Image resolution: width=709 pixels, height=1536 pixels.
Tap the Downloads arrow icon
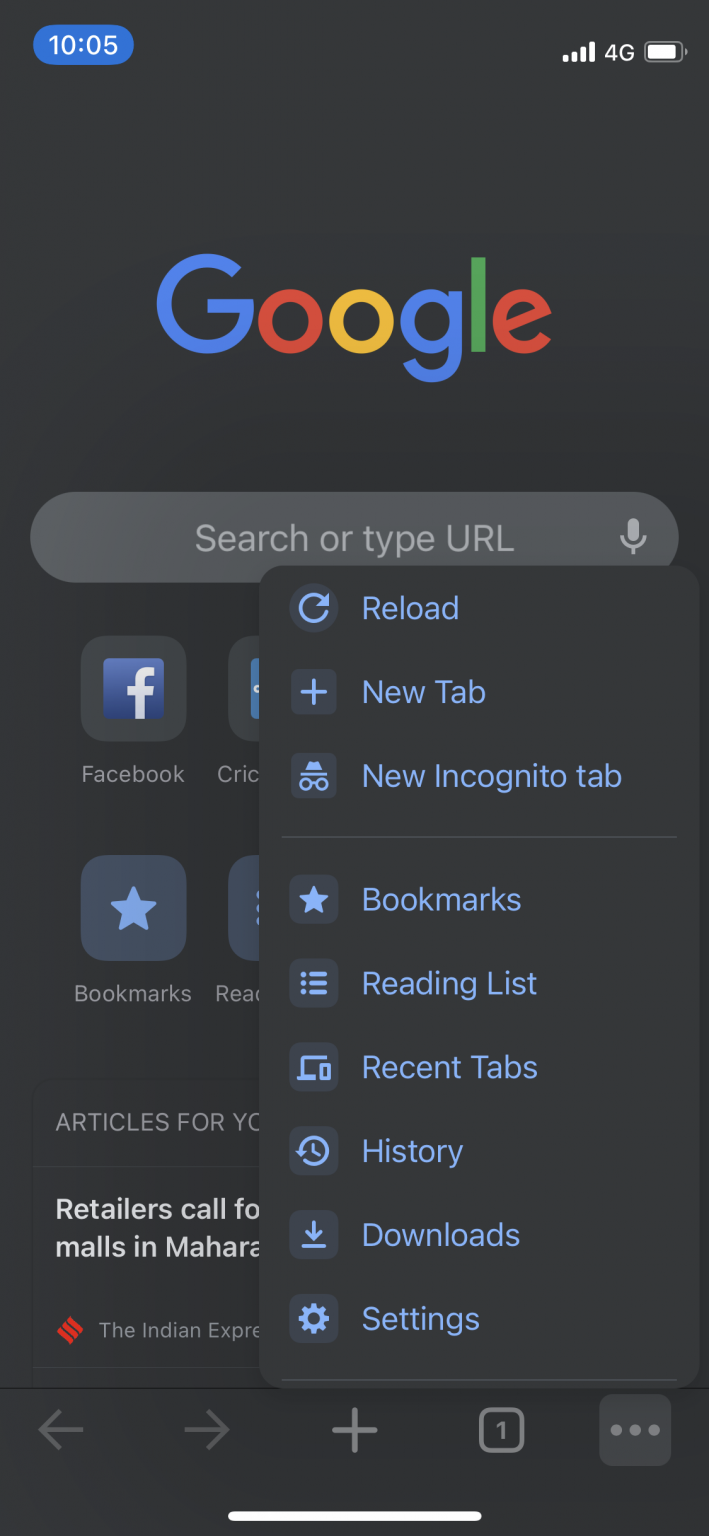pyautogui.click(x=314, y=1236)
